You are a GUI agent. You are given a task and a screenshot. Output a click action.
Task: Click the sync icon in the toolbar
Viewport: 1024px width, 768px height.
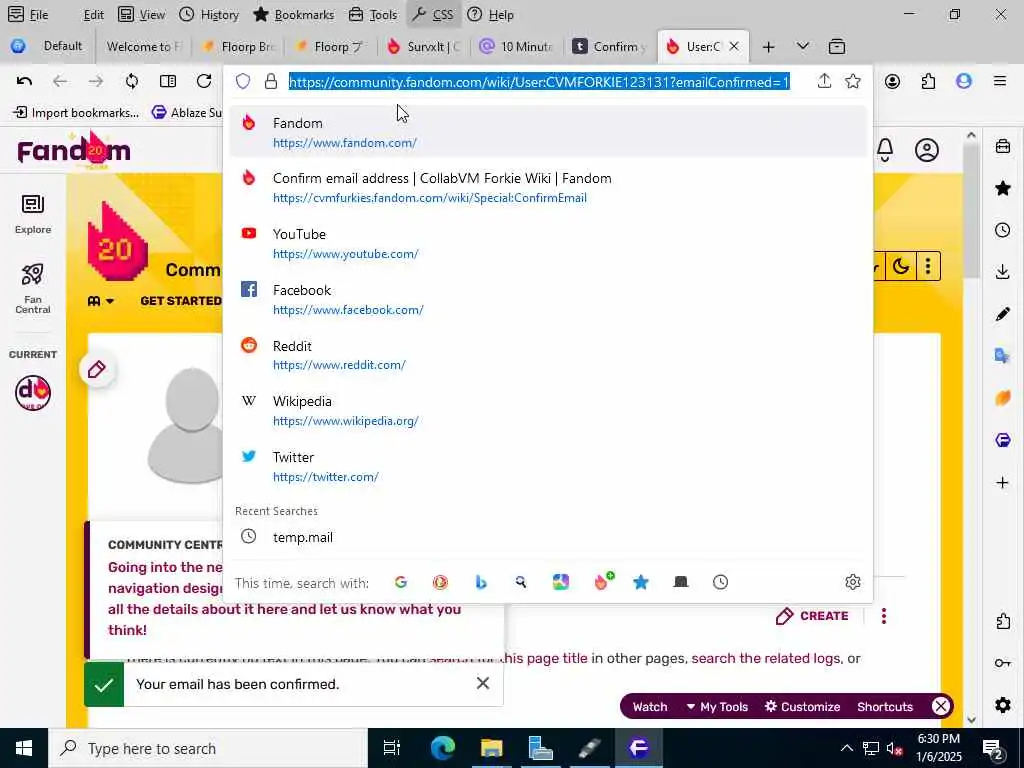coord(132,81)
